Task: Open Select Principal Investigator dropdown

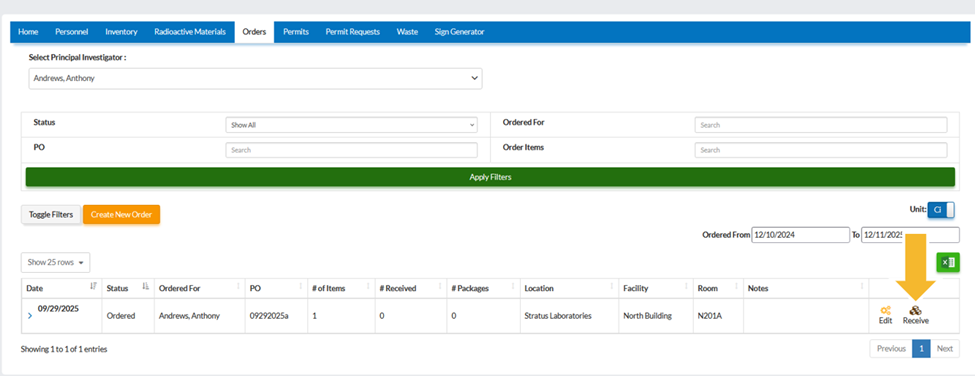Action: coord(255,79)
